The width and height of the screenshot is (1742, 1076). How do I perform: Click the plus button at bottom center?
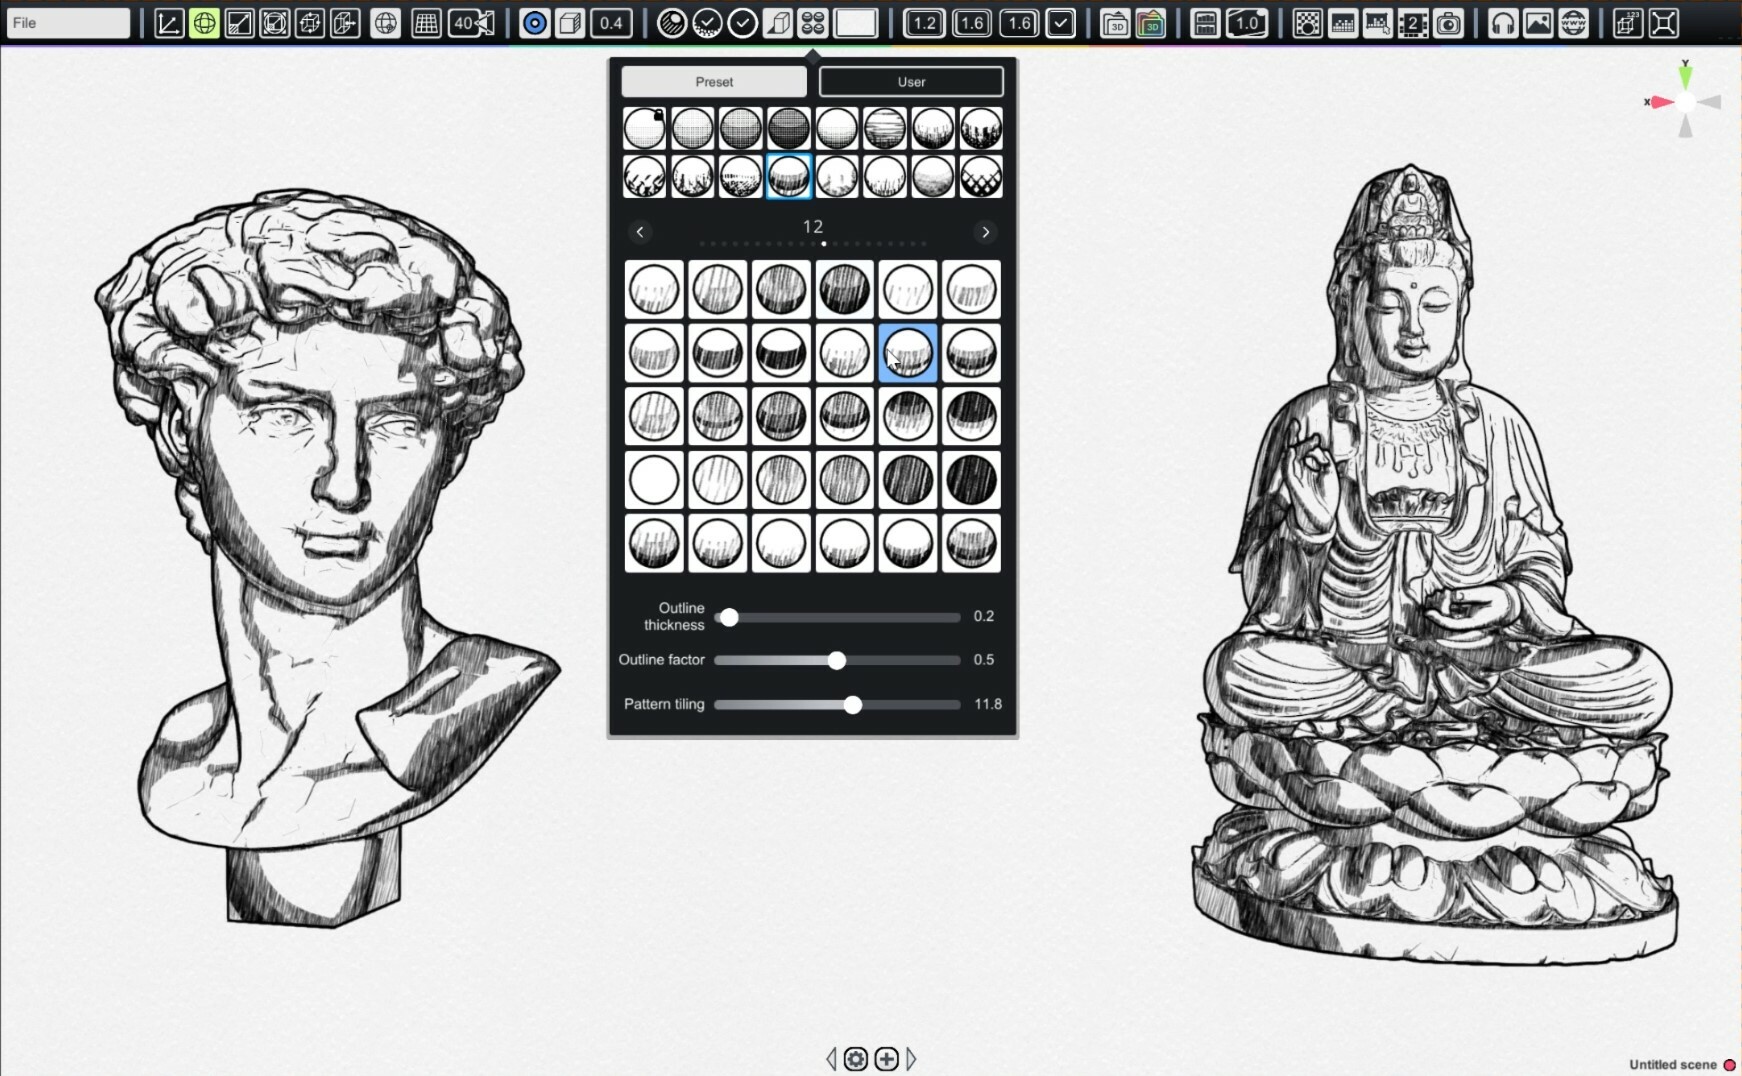tap(886, 1059)
